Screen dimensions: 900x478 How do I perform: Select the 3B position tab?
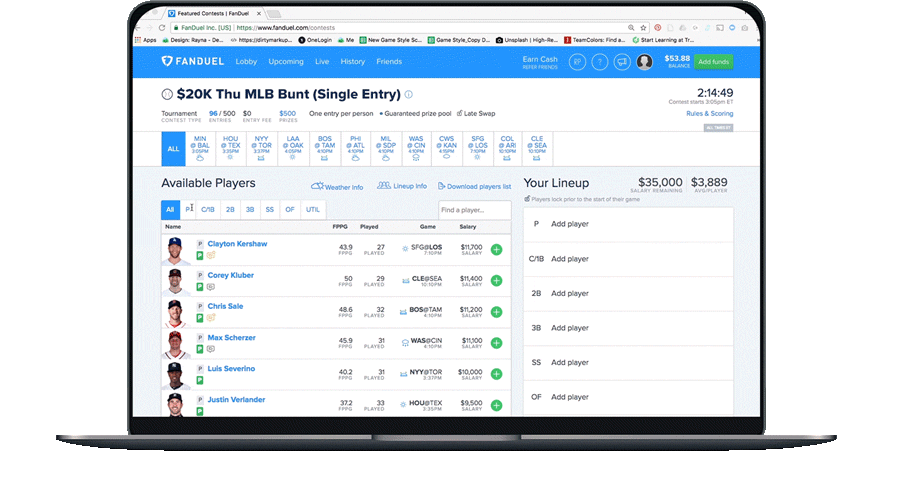point(250,210)
